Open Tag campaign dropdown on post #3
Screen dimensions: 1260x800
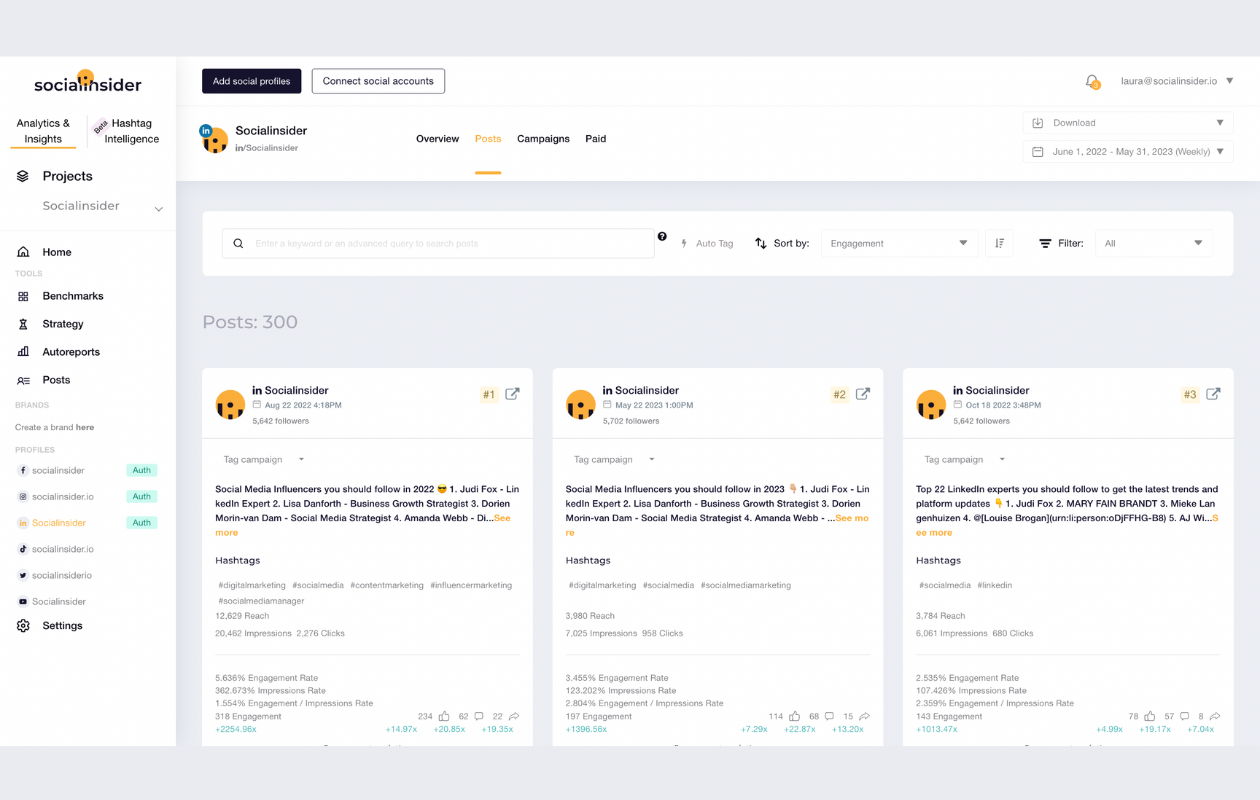point(964,460)
